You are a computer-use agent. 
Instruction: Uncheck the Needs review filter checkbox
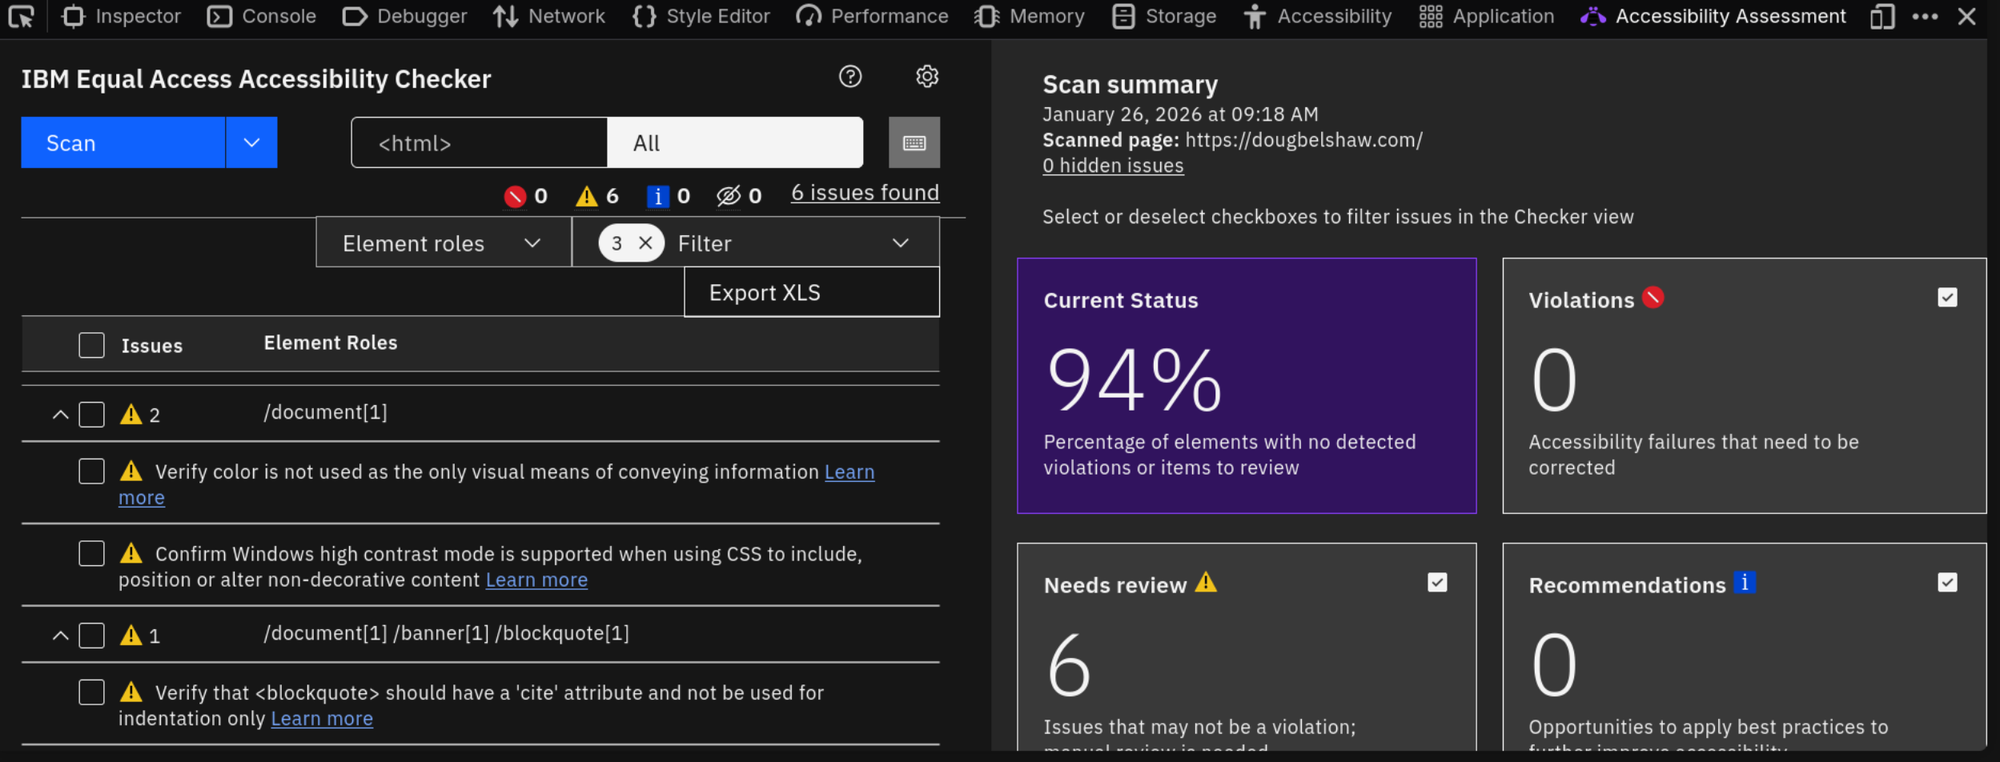click(x=1437, y=582)
